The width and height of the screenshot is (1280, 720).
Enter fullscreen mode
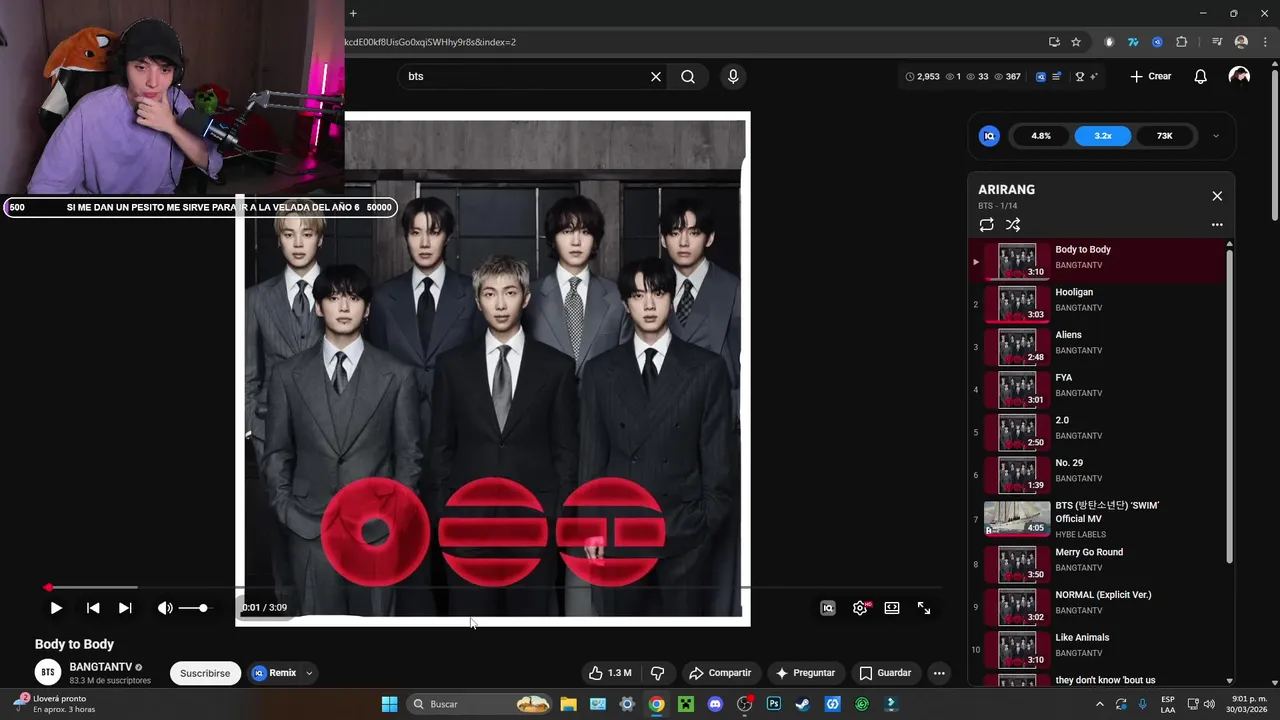tap(924, 608)
